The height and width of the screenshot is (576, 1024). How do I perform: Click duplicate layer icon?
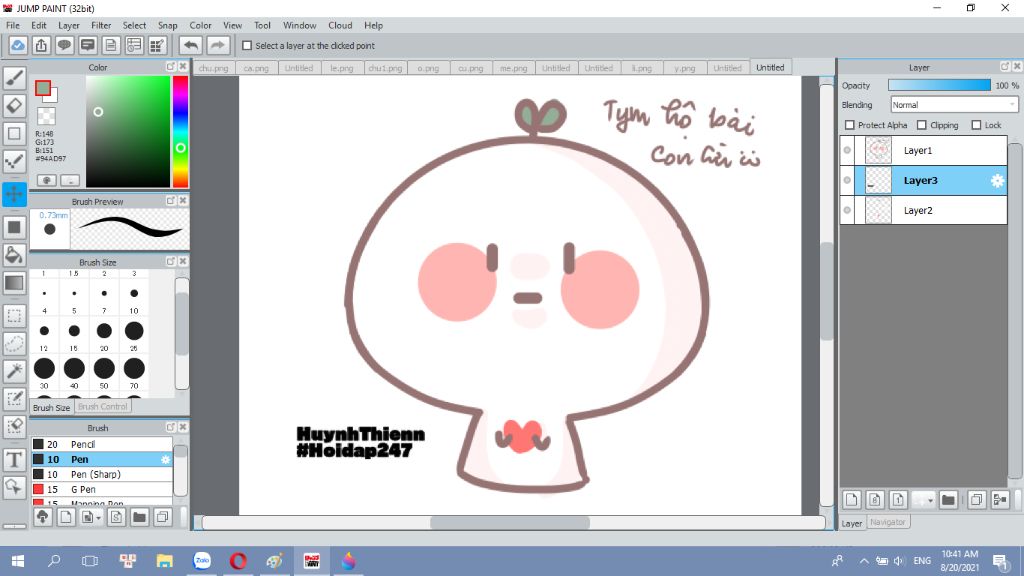(x=976, y=500)
